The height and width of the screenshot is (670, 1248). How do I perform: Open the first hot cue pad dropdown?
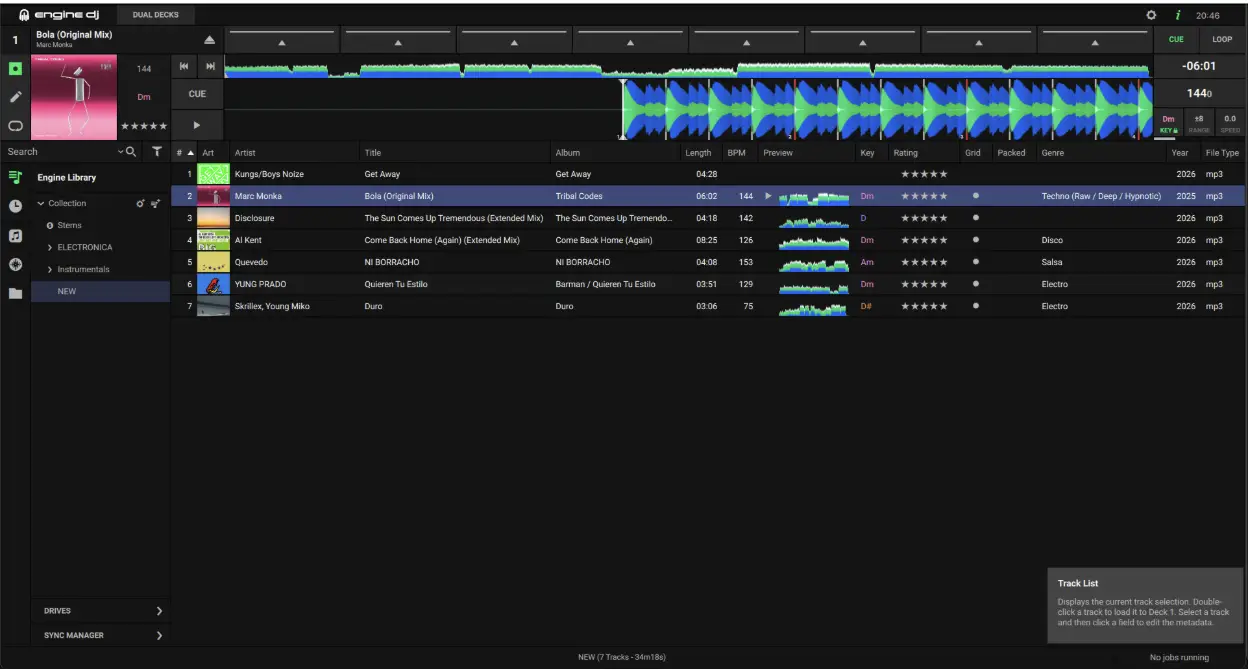click(x=282, y=43)
